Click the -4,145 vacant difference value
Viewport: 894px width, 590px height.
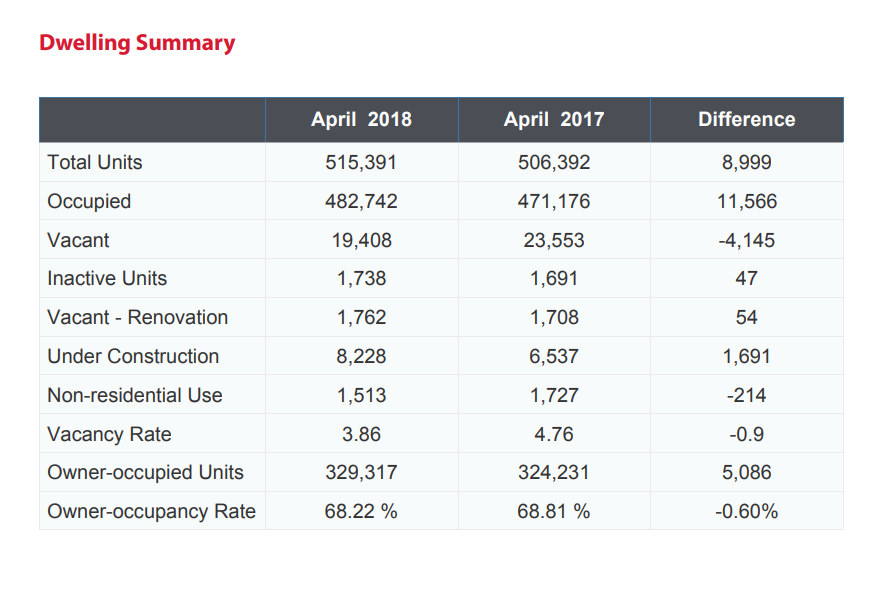coord(746,240)
